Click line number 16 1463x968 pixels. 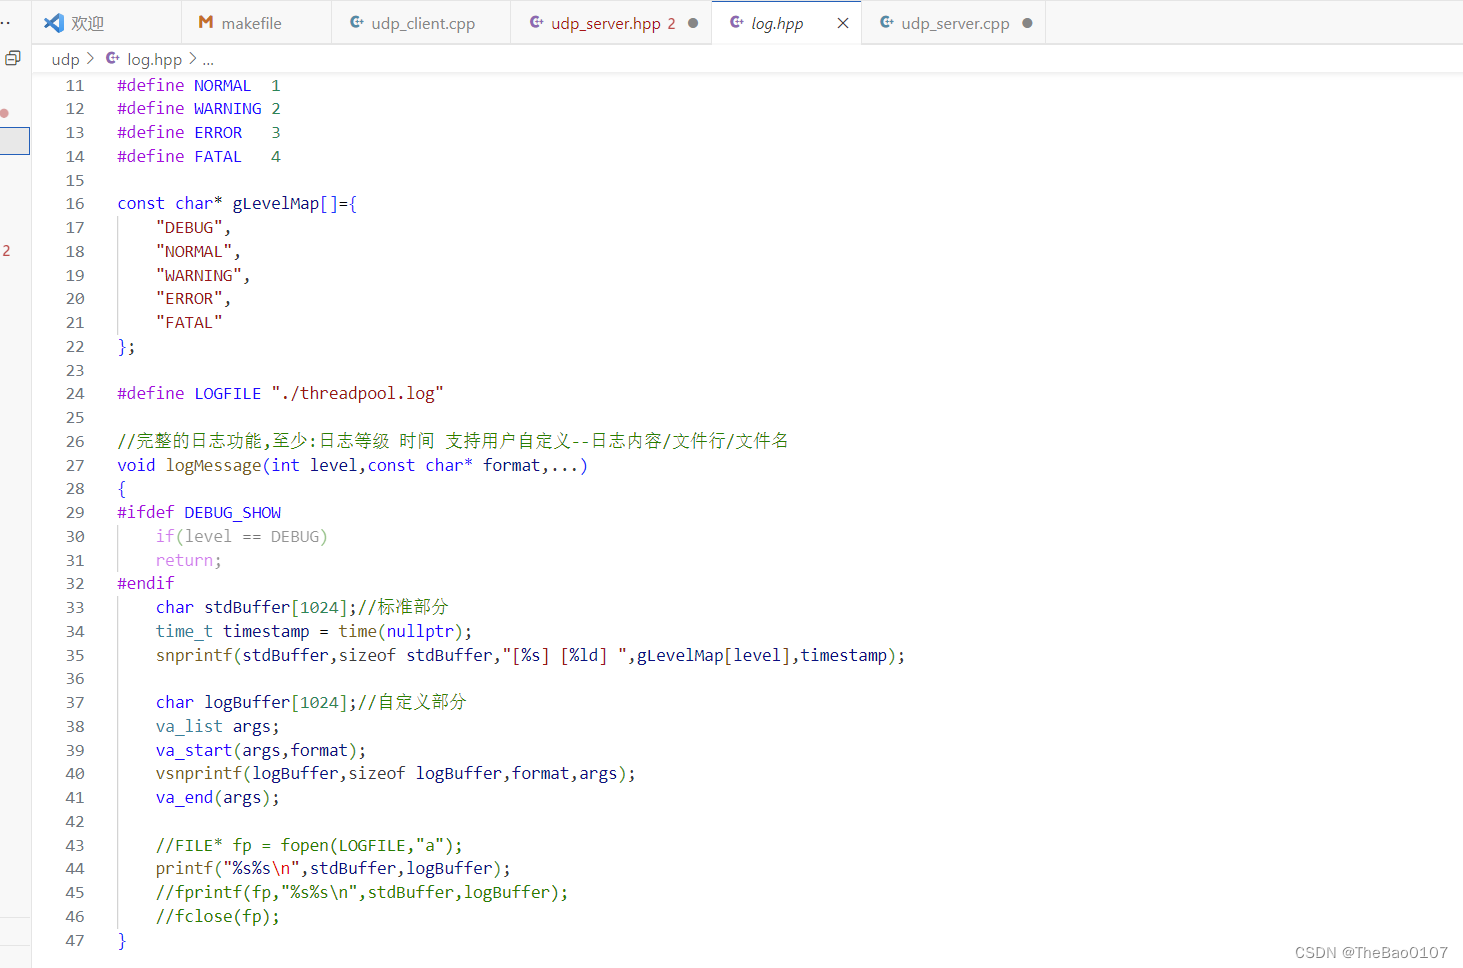(x=75, y=204)
